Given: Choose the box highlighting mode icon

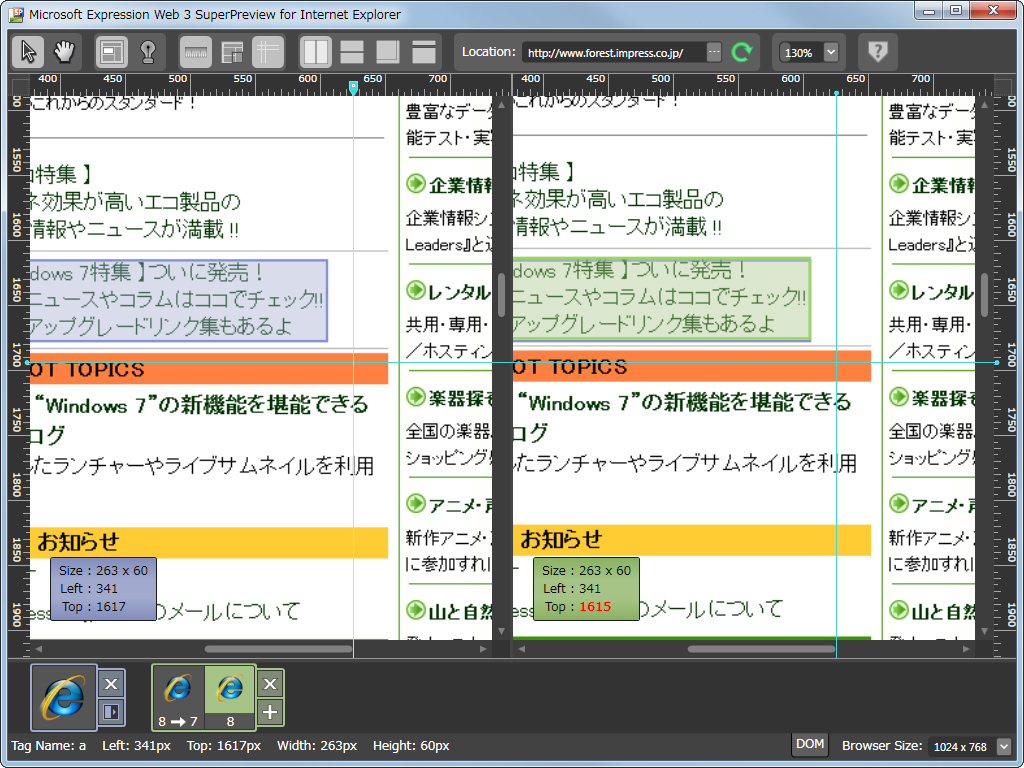Looking at the screenshot, I should tap(112, 52).
